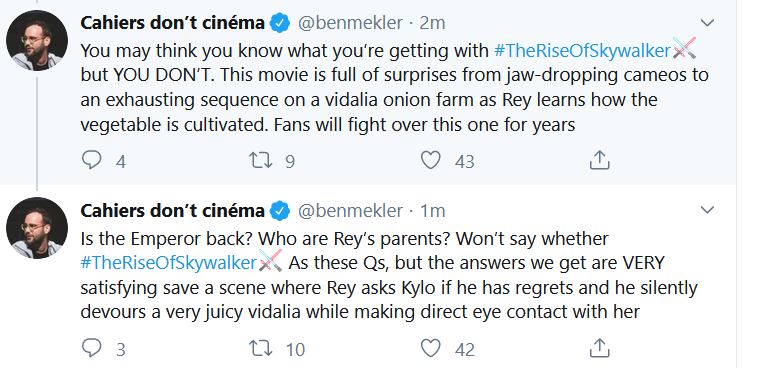Share the first tweet via upload icon
This screenshot has width=762, height=368.
[599, 160]
